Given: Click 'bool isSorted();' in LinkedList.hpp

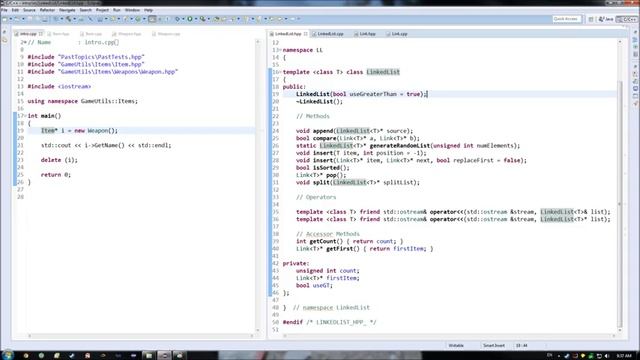Looking at the screenshot, I should coord(323,168).
